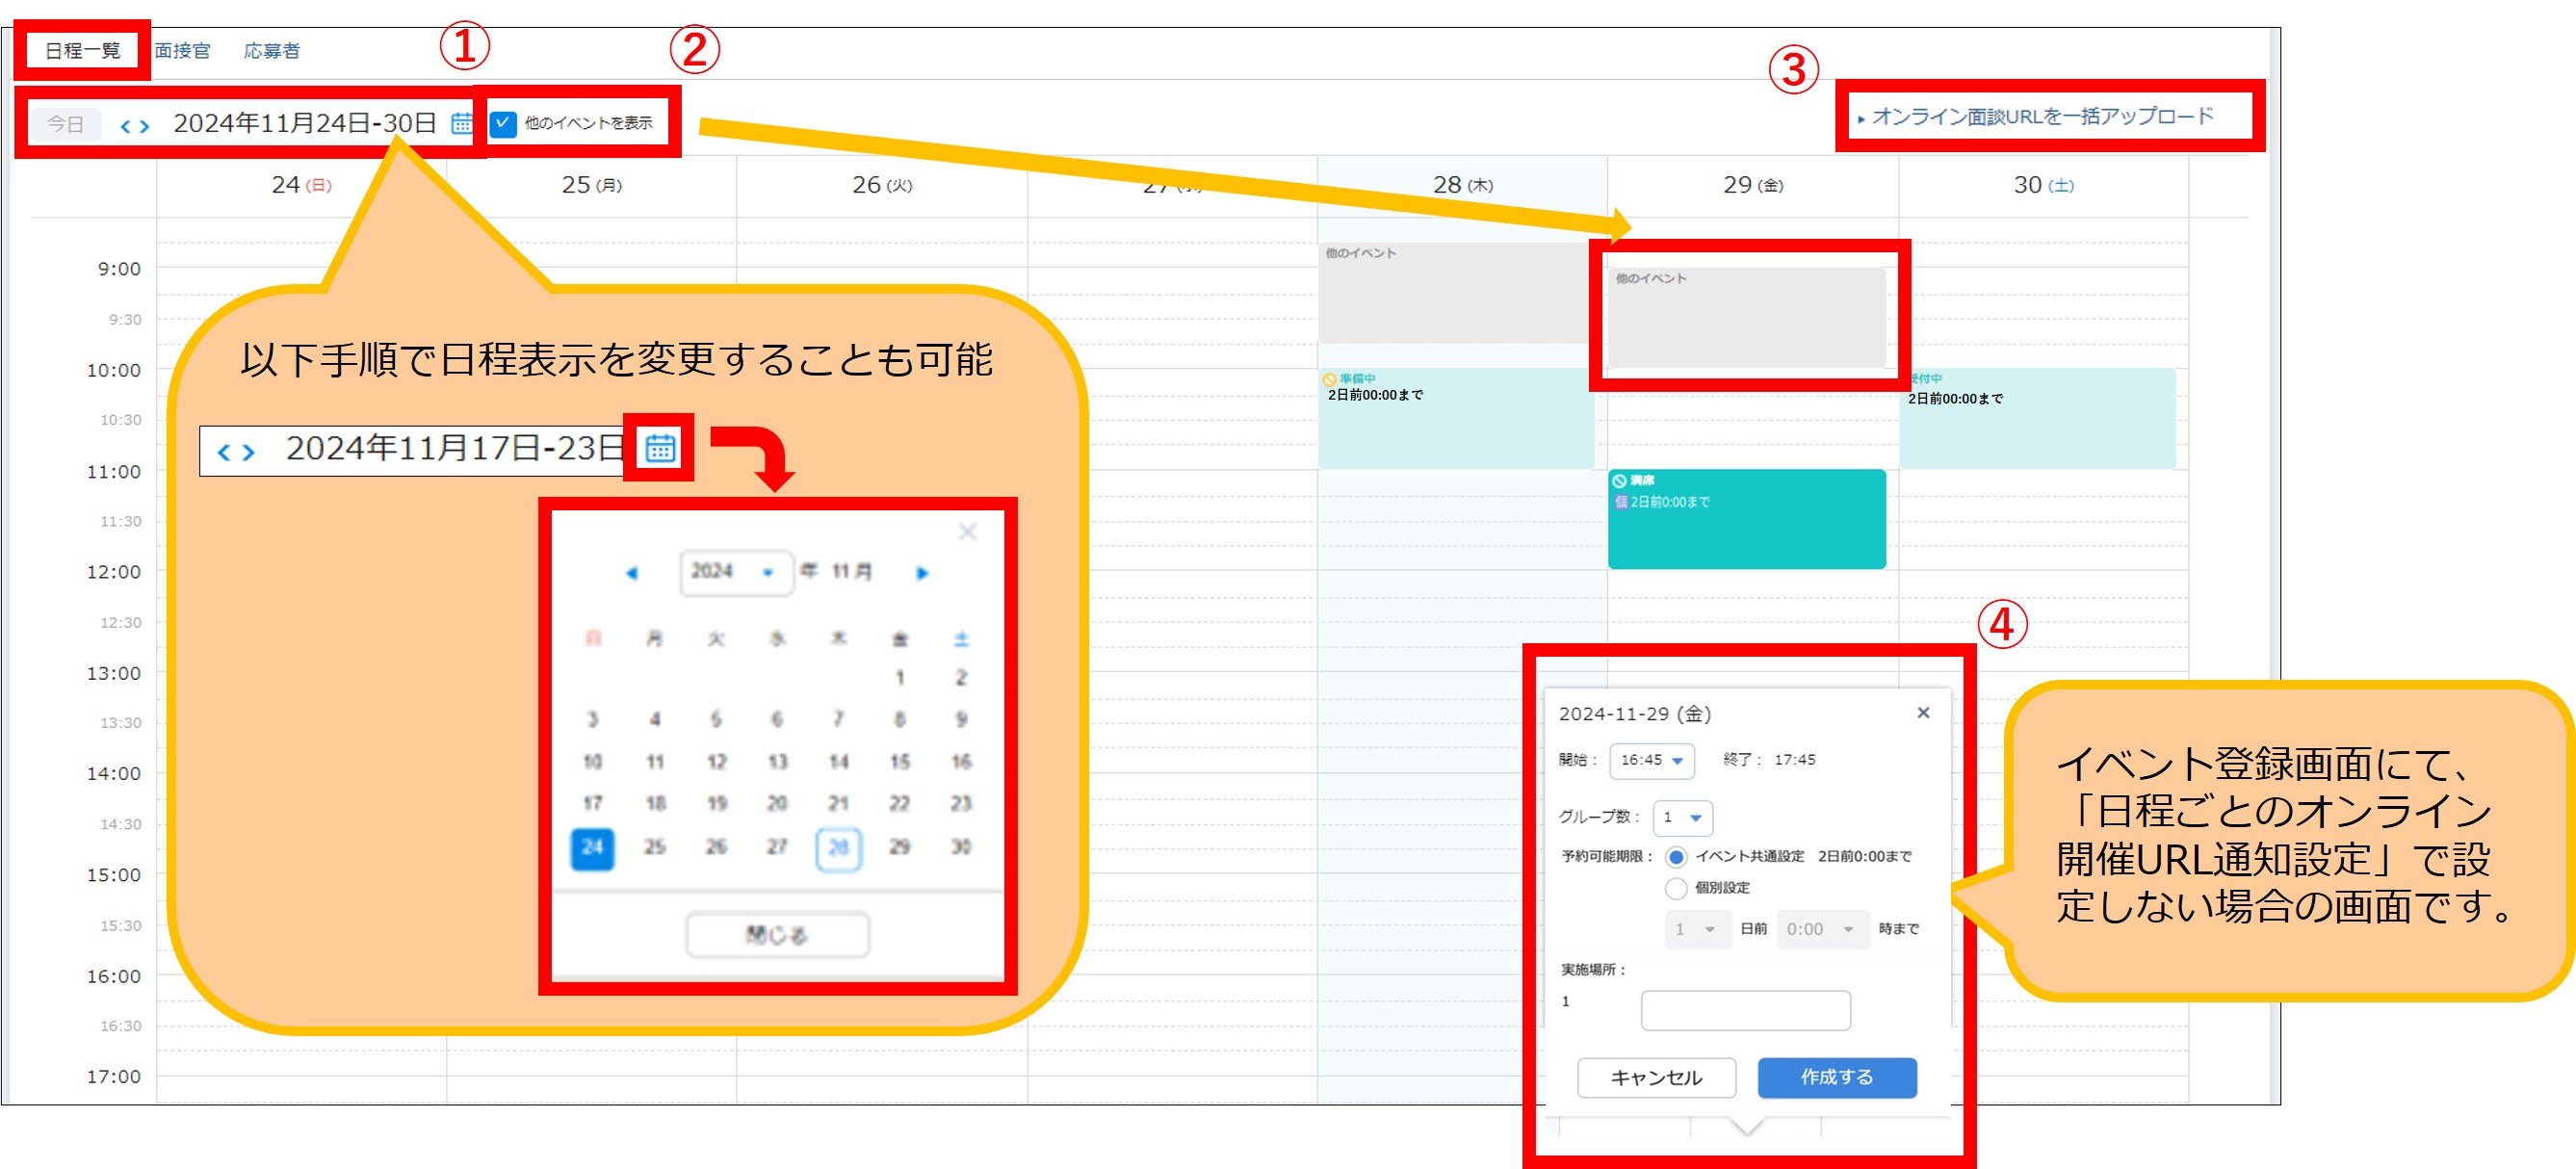Select the 29 (金) day header
The height and width of the screenshot is (1169, 2576).
click(x=1753, y=185)
